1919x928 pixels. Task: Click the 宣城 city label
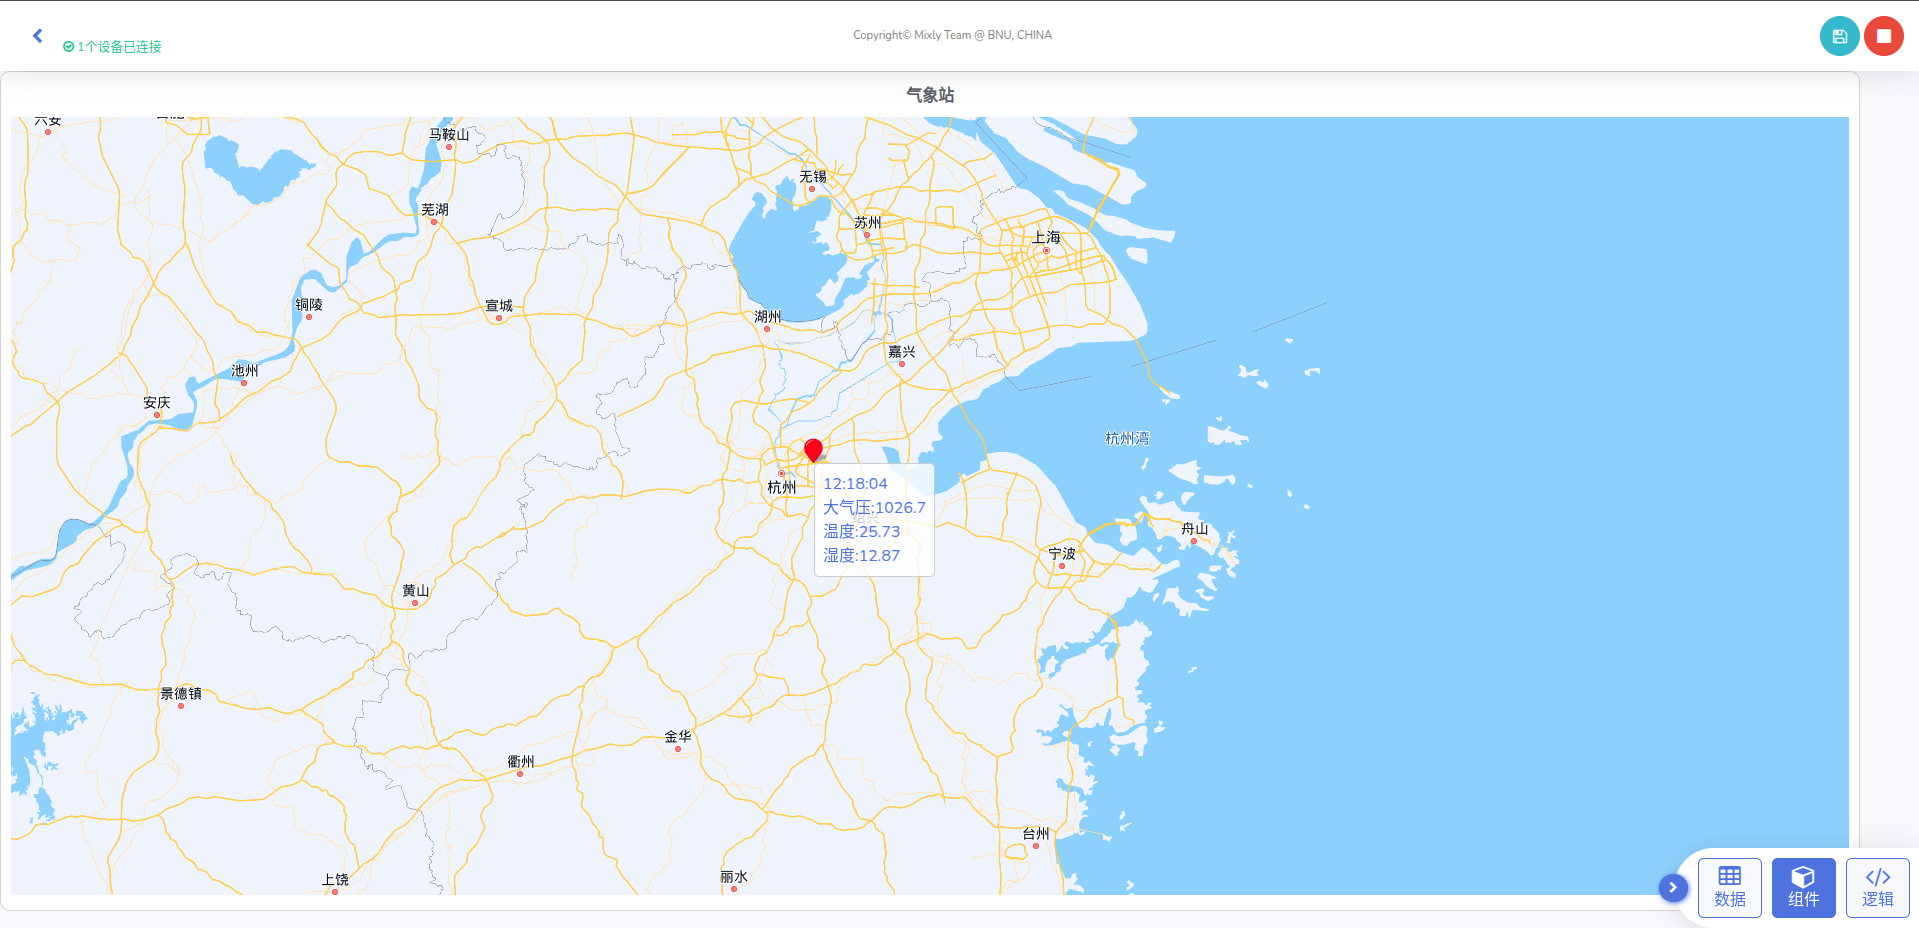(499, 305)
